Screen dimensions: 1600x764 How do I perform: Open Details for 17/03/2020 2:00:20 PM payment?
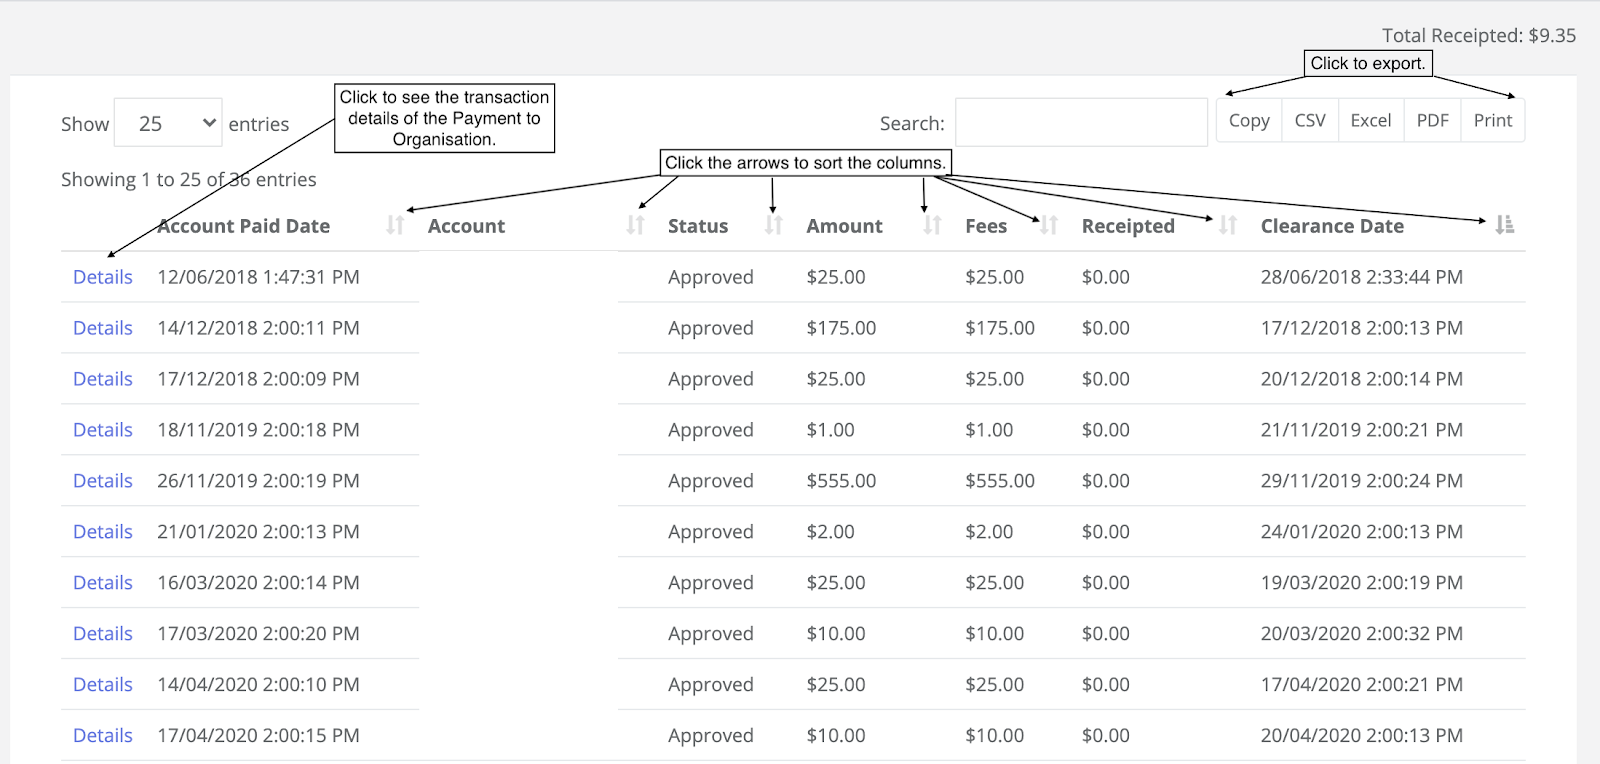[x=103, y=634]
